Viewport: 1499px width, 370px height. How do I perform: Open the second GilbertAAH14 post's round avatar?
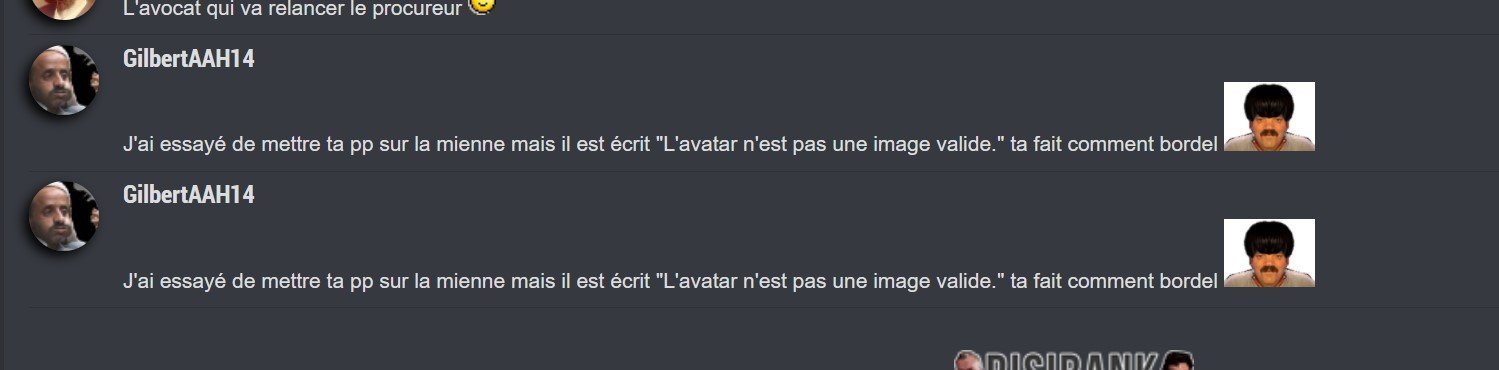click(x=64, y=216)
